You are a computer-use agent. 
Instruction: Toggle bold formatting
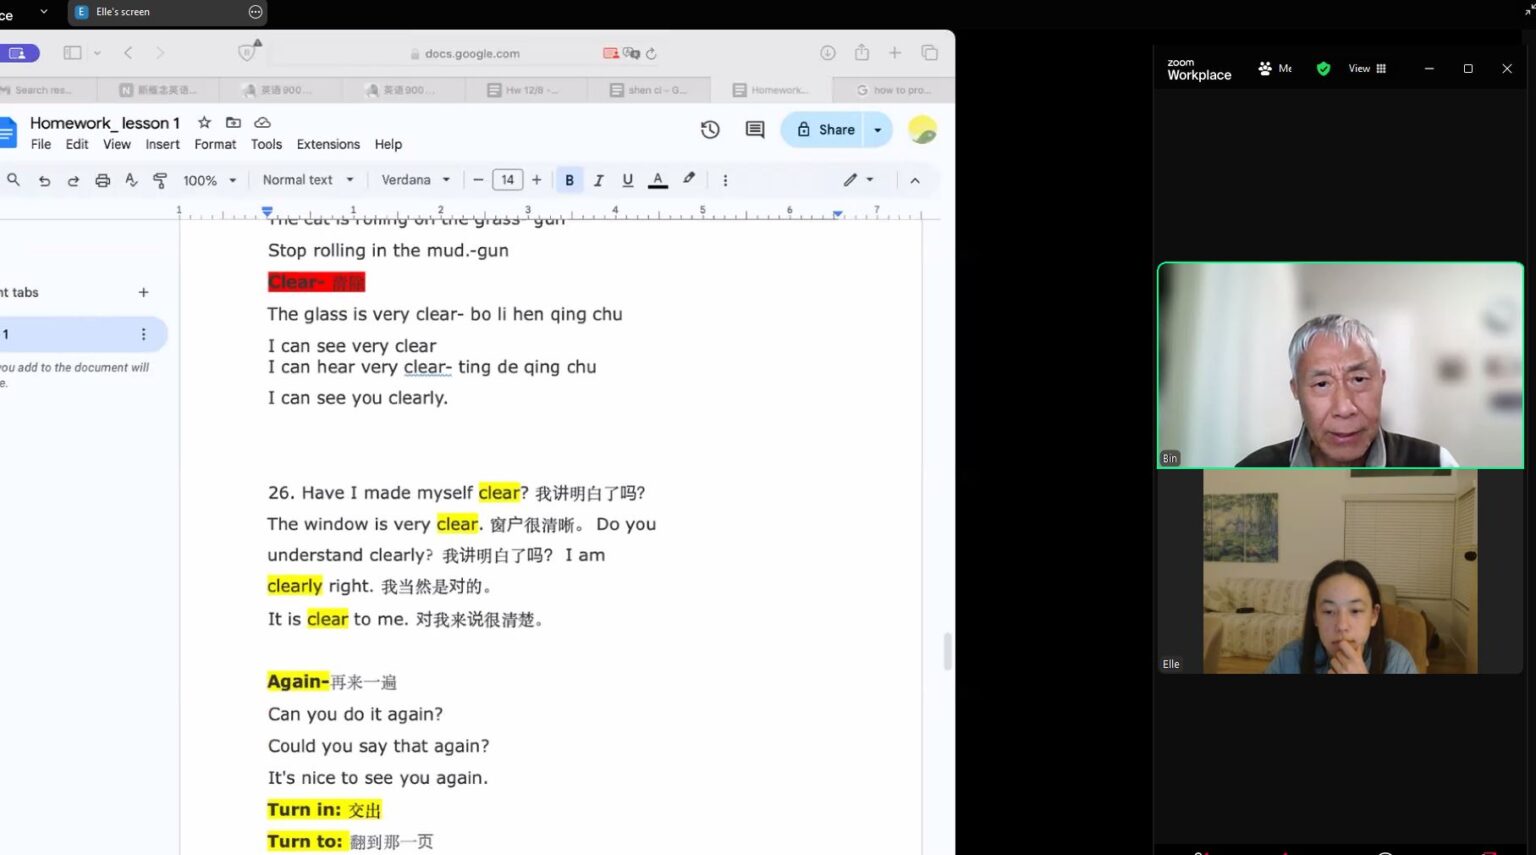click(569, 180)
